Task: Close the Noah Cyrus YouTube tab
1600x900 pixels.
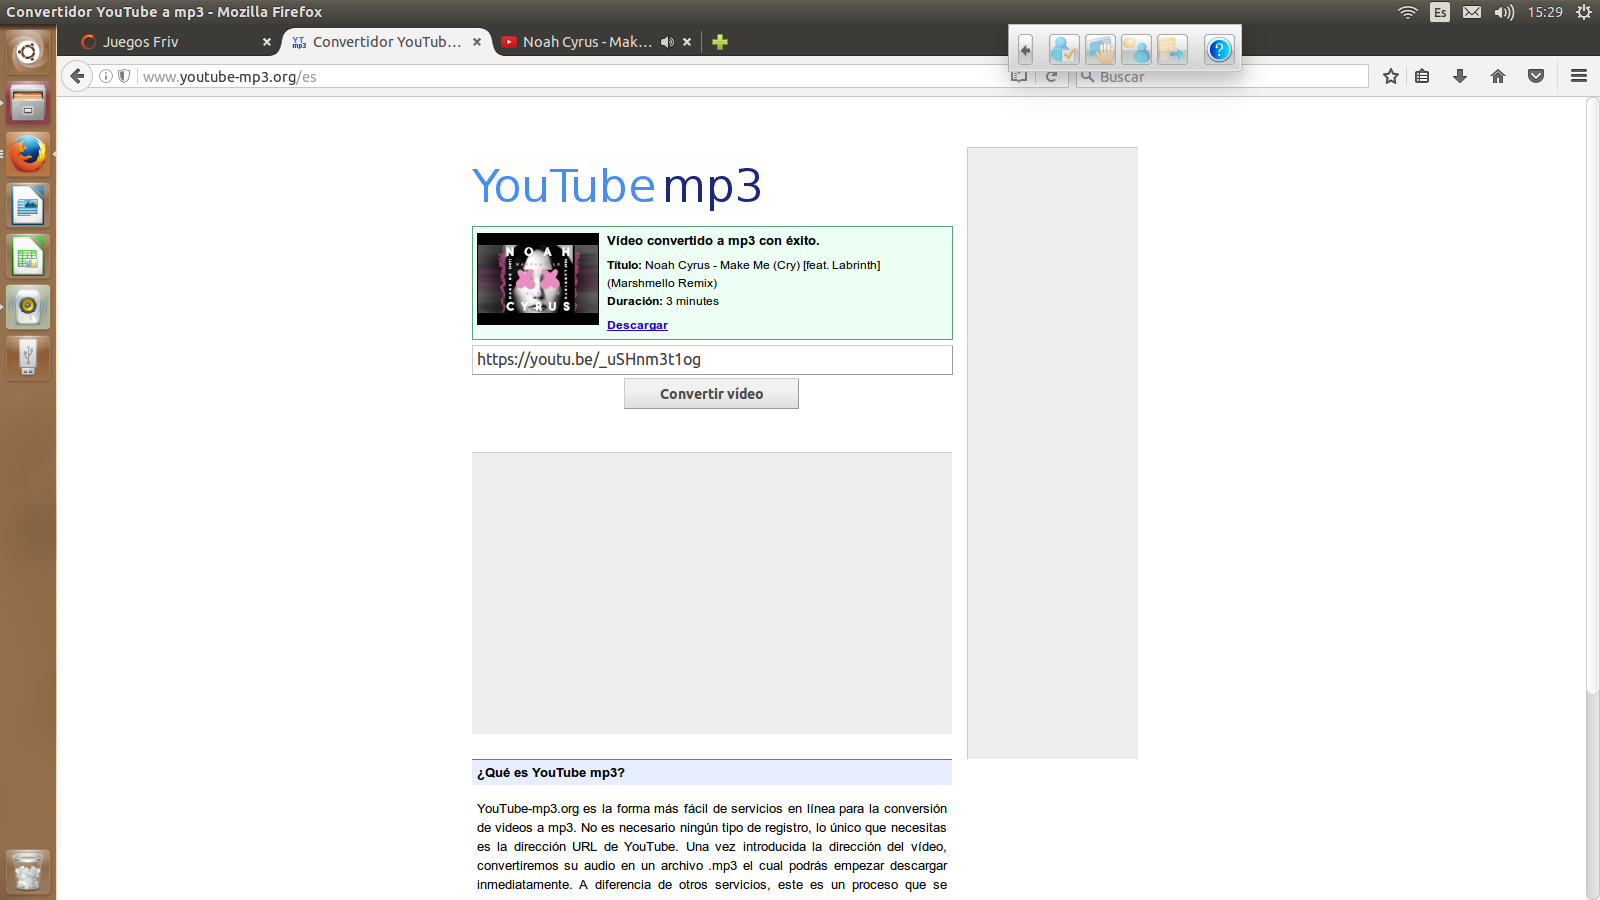Action: [687, 42]
